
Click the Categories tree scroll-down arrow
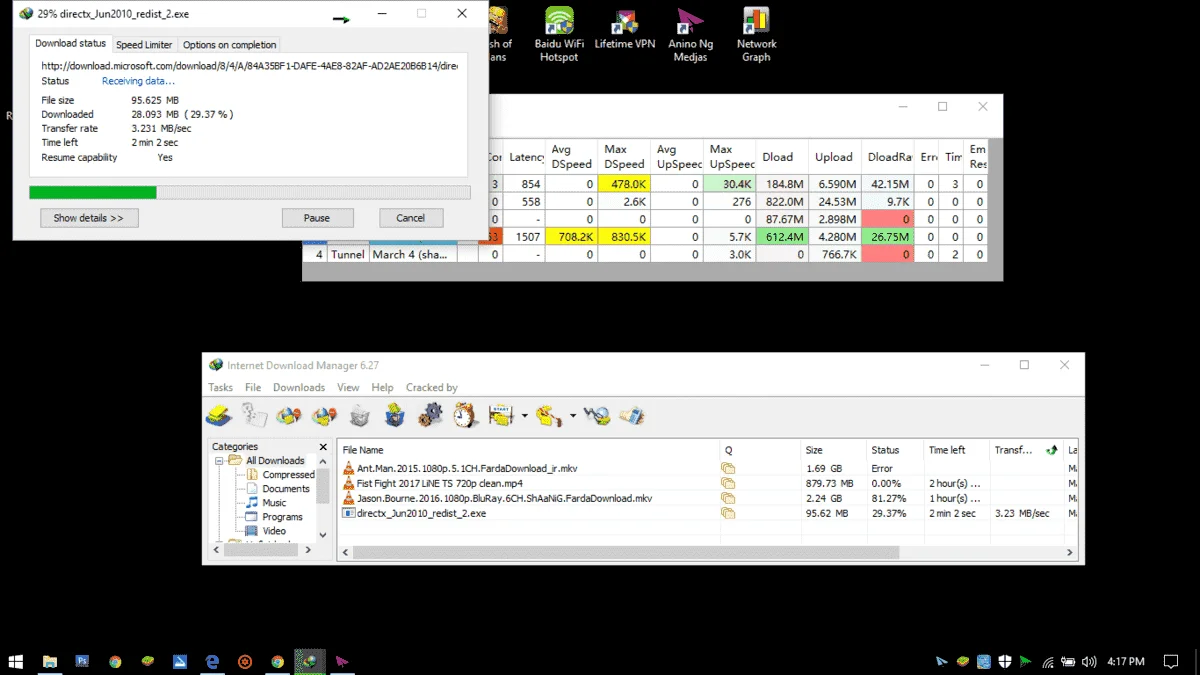click(x=322, y=535)
